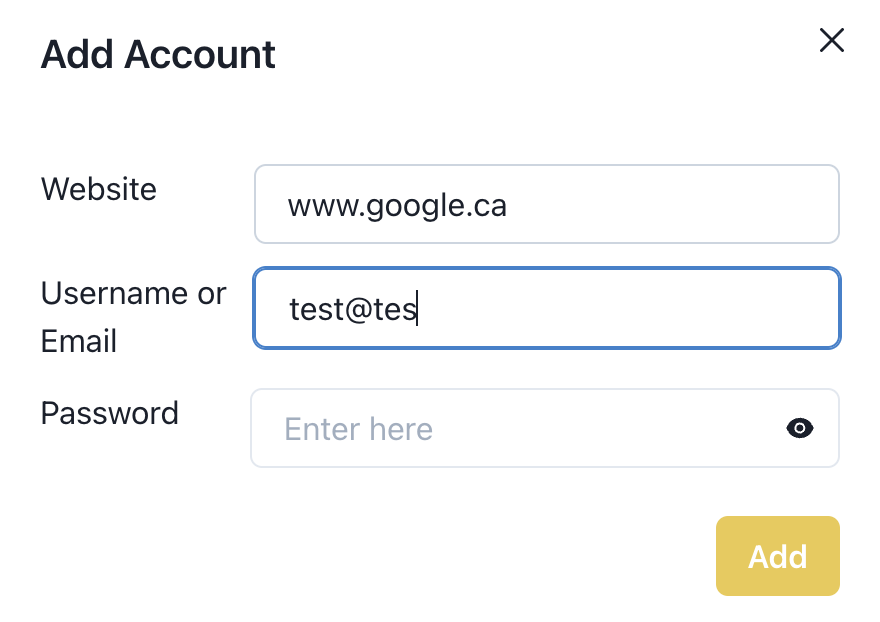This screenshot has height=622, width=880.
Task: Dismiss dialog with the X icon
Action: click(831, 40)
